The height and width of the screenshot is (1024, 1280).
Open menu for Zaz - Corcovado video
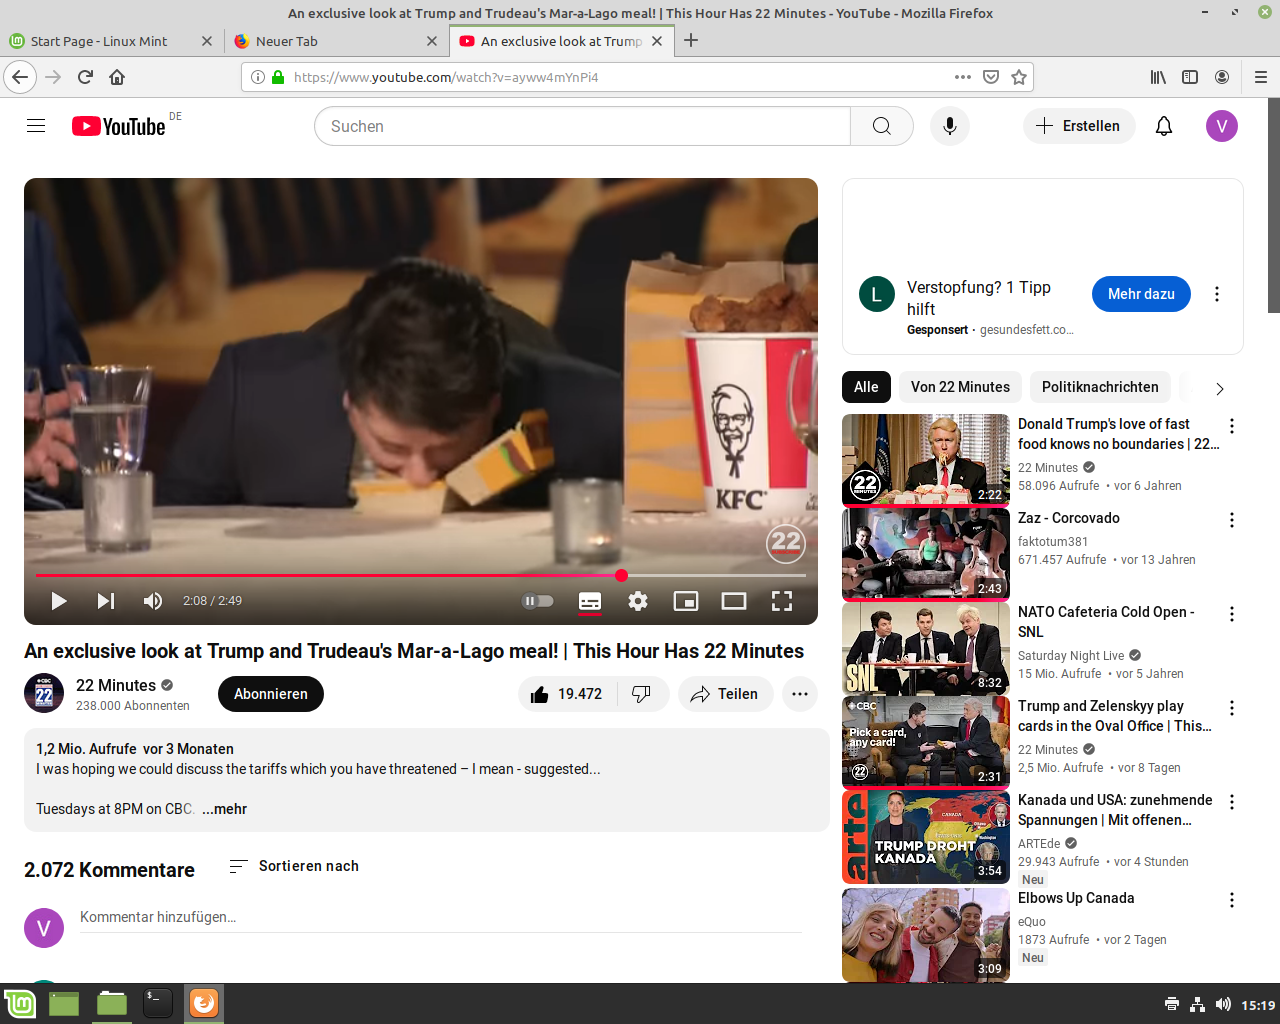[x=1232, y=520]
